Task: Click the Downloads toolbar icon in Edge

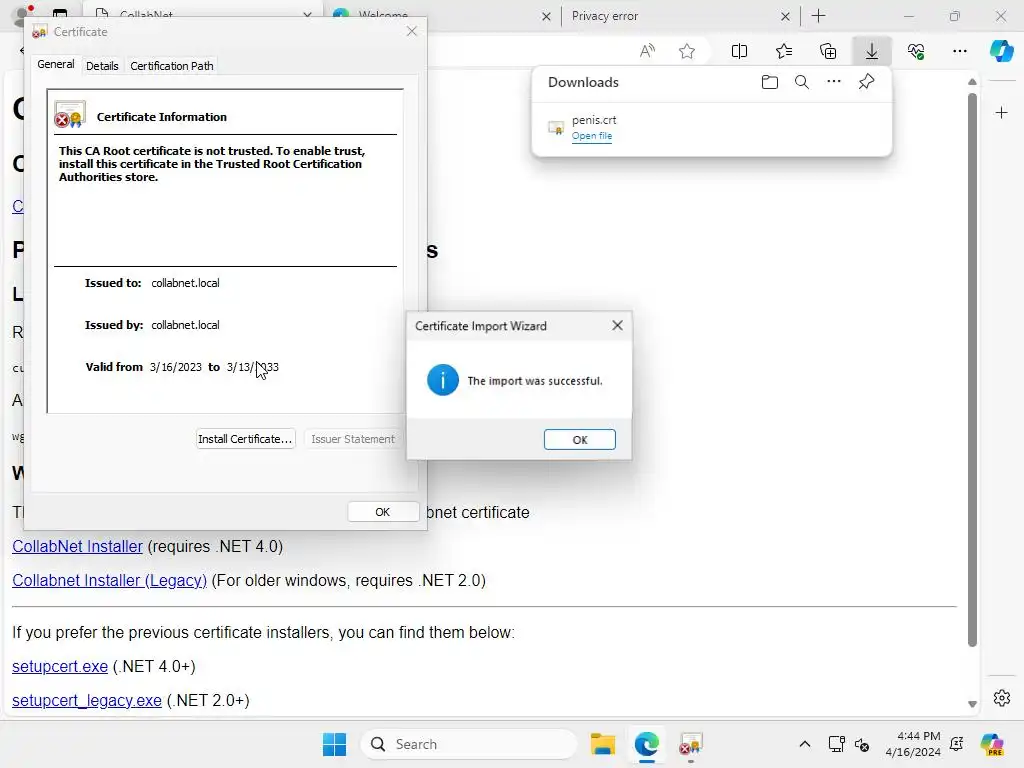Action: click(872, 51)
